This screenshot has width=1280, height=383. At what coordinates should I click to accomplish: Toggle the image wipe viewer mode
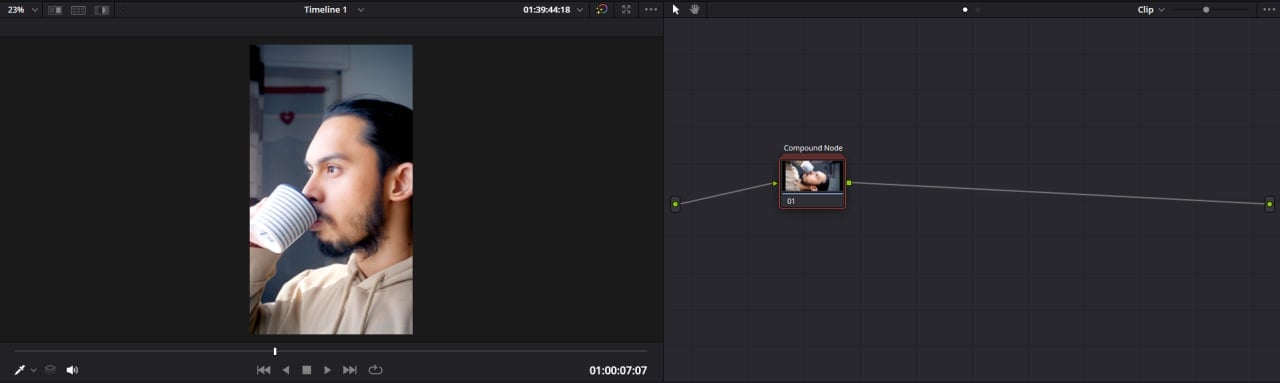pos(54,10)
